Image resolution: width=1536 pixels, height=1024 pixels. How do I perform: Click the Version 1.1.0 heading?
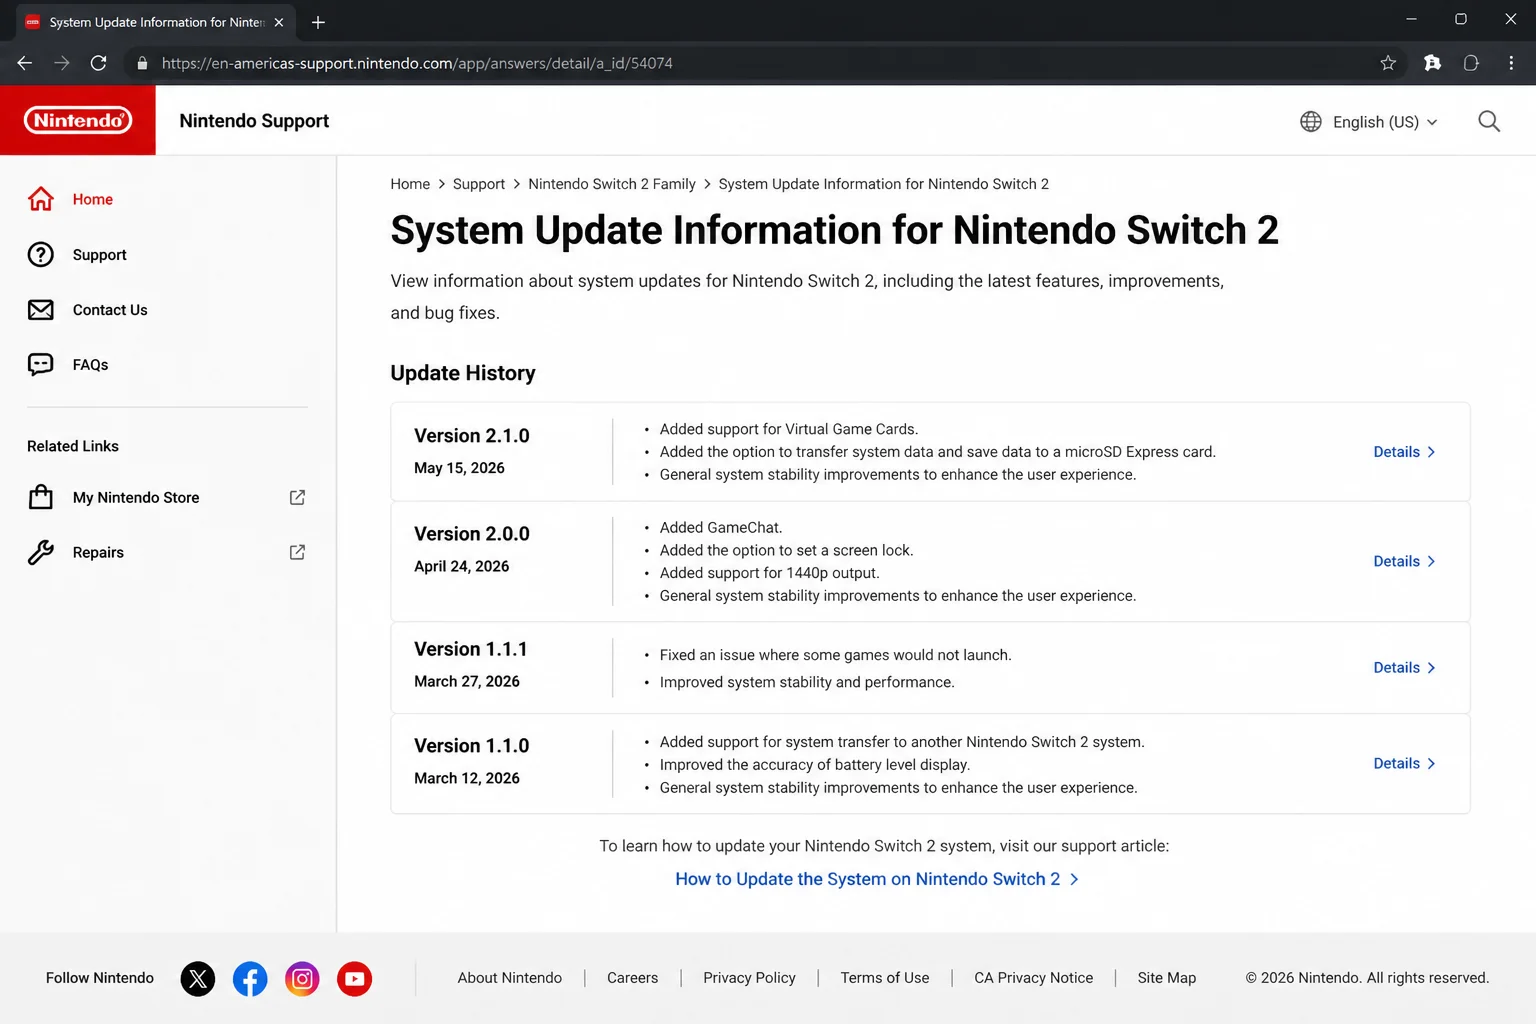[x=472, y=746]
